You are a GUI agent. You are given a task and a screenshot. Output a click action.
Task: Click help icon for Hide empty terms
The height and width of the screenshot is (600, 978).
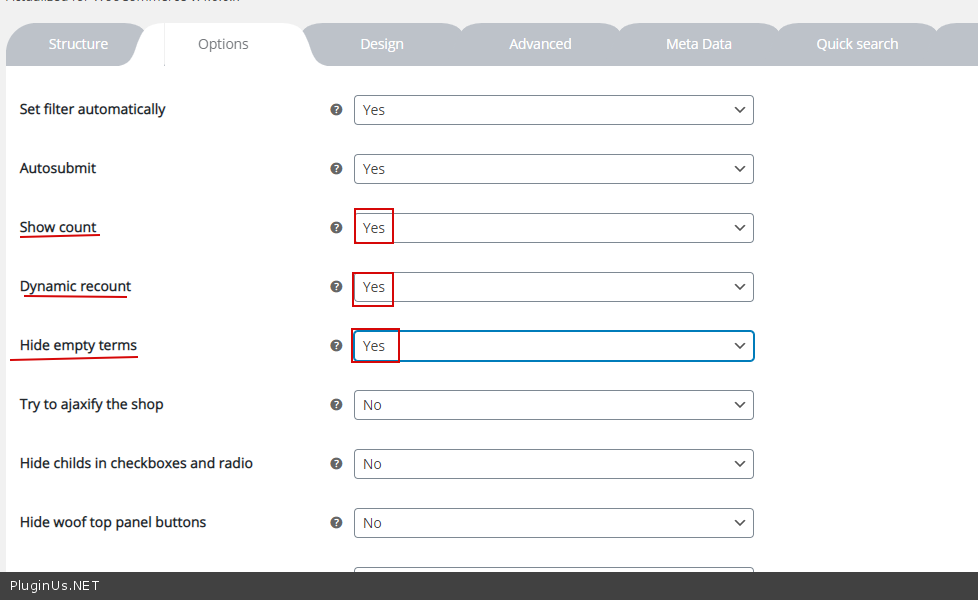336,346
